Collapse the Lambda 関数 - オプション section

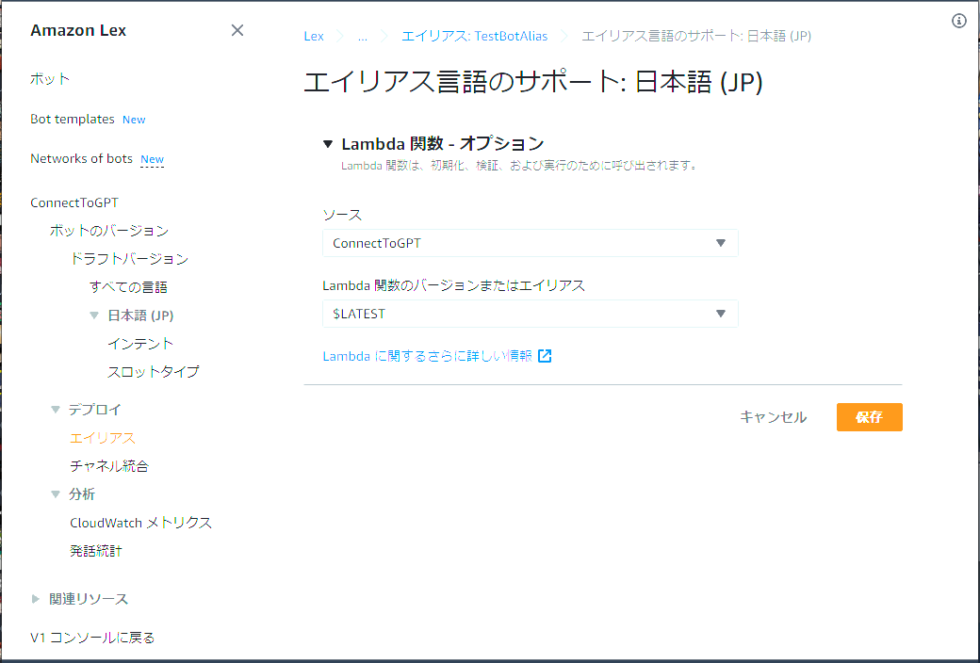click(x=329, y=143)
